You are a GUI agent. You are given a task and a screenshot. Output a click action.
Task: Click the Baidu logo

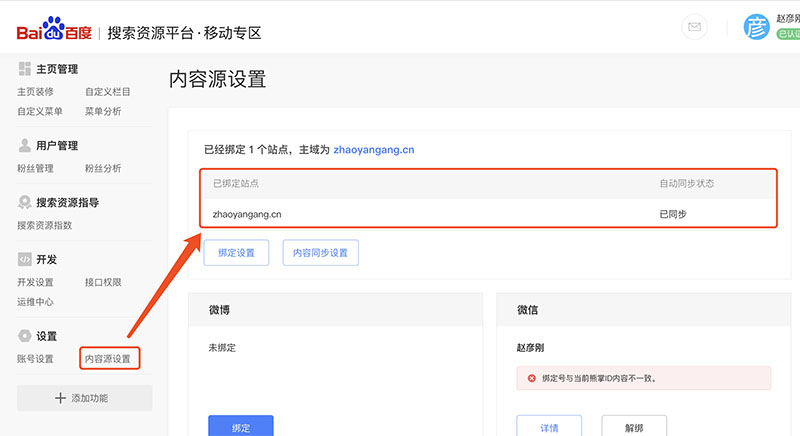(x=53, y=31)
